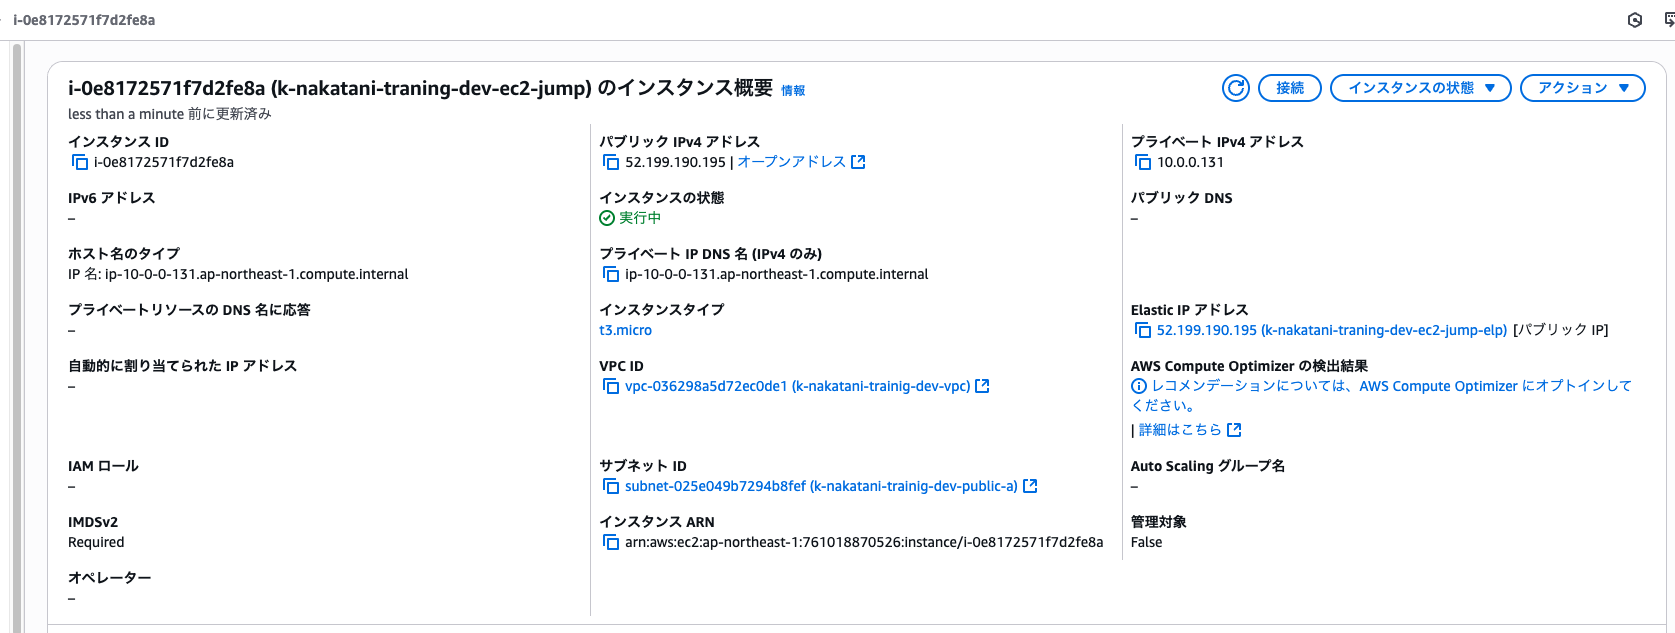Expand the アクション dropdown menu
1675x633 pixels.
(x=1582, y=88)
